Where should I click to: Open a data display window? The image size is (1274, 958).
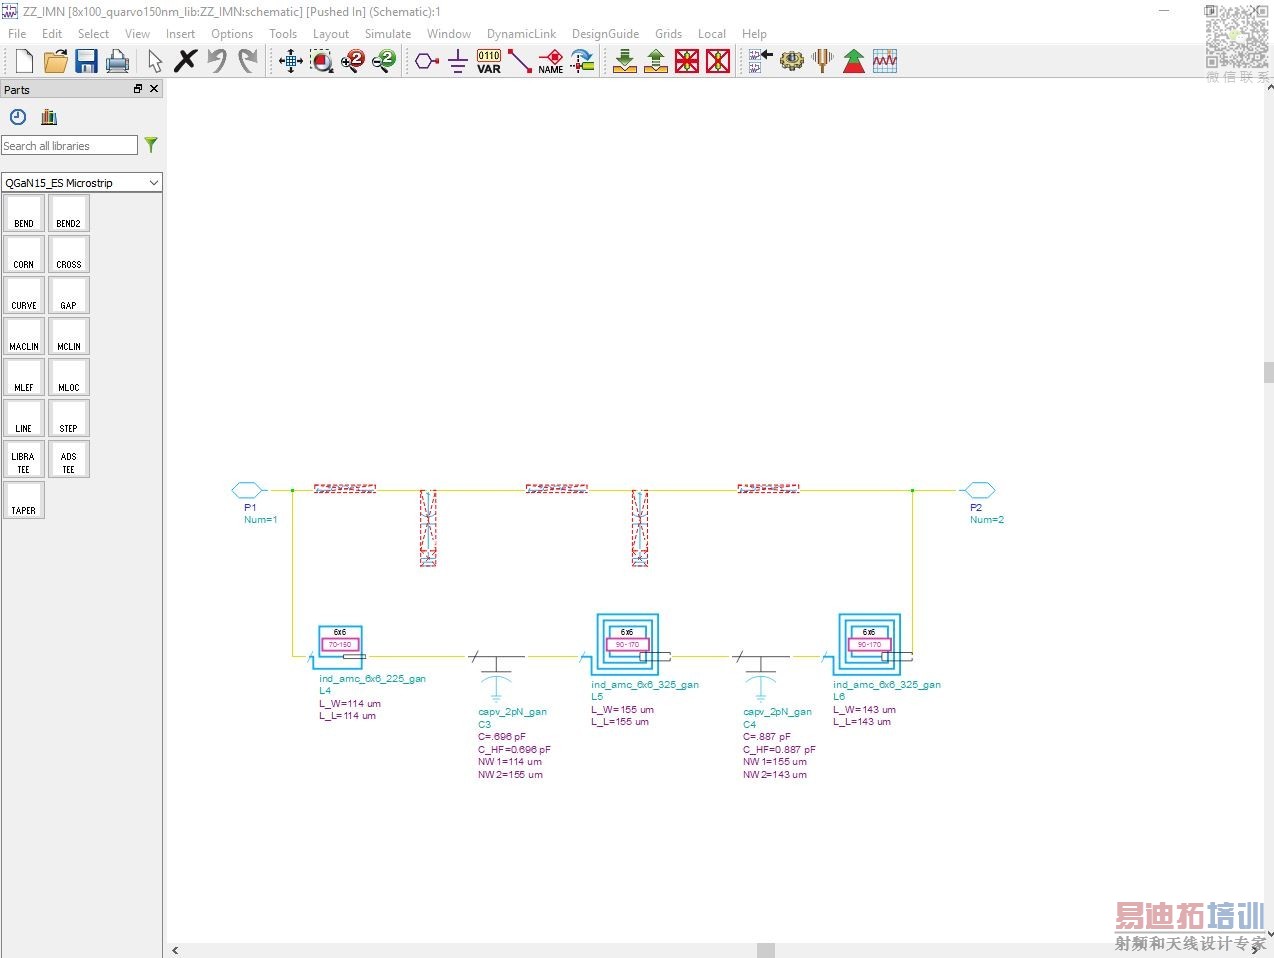coord(885,61)
